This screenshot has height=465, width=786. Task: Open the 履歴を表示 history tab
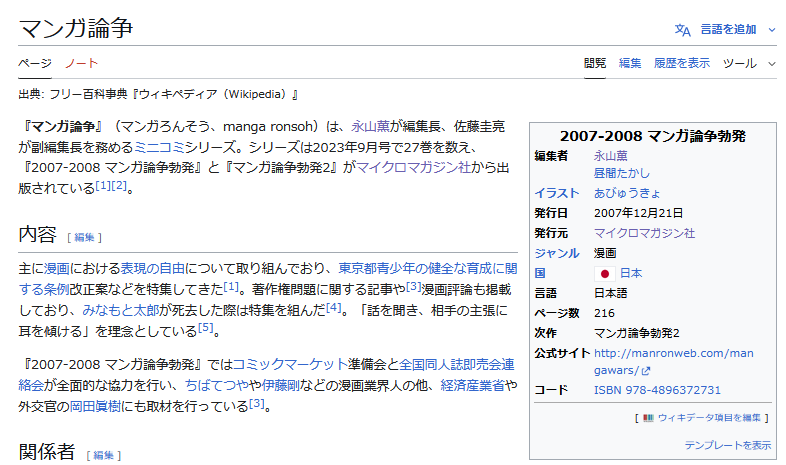click(x=682, y=63)
